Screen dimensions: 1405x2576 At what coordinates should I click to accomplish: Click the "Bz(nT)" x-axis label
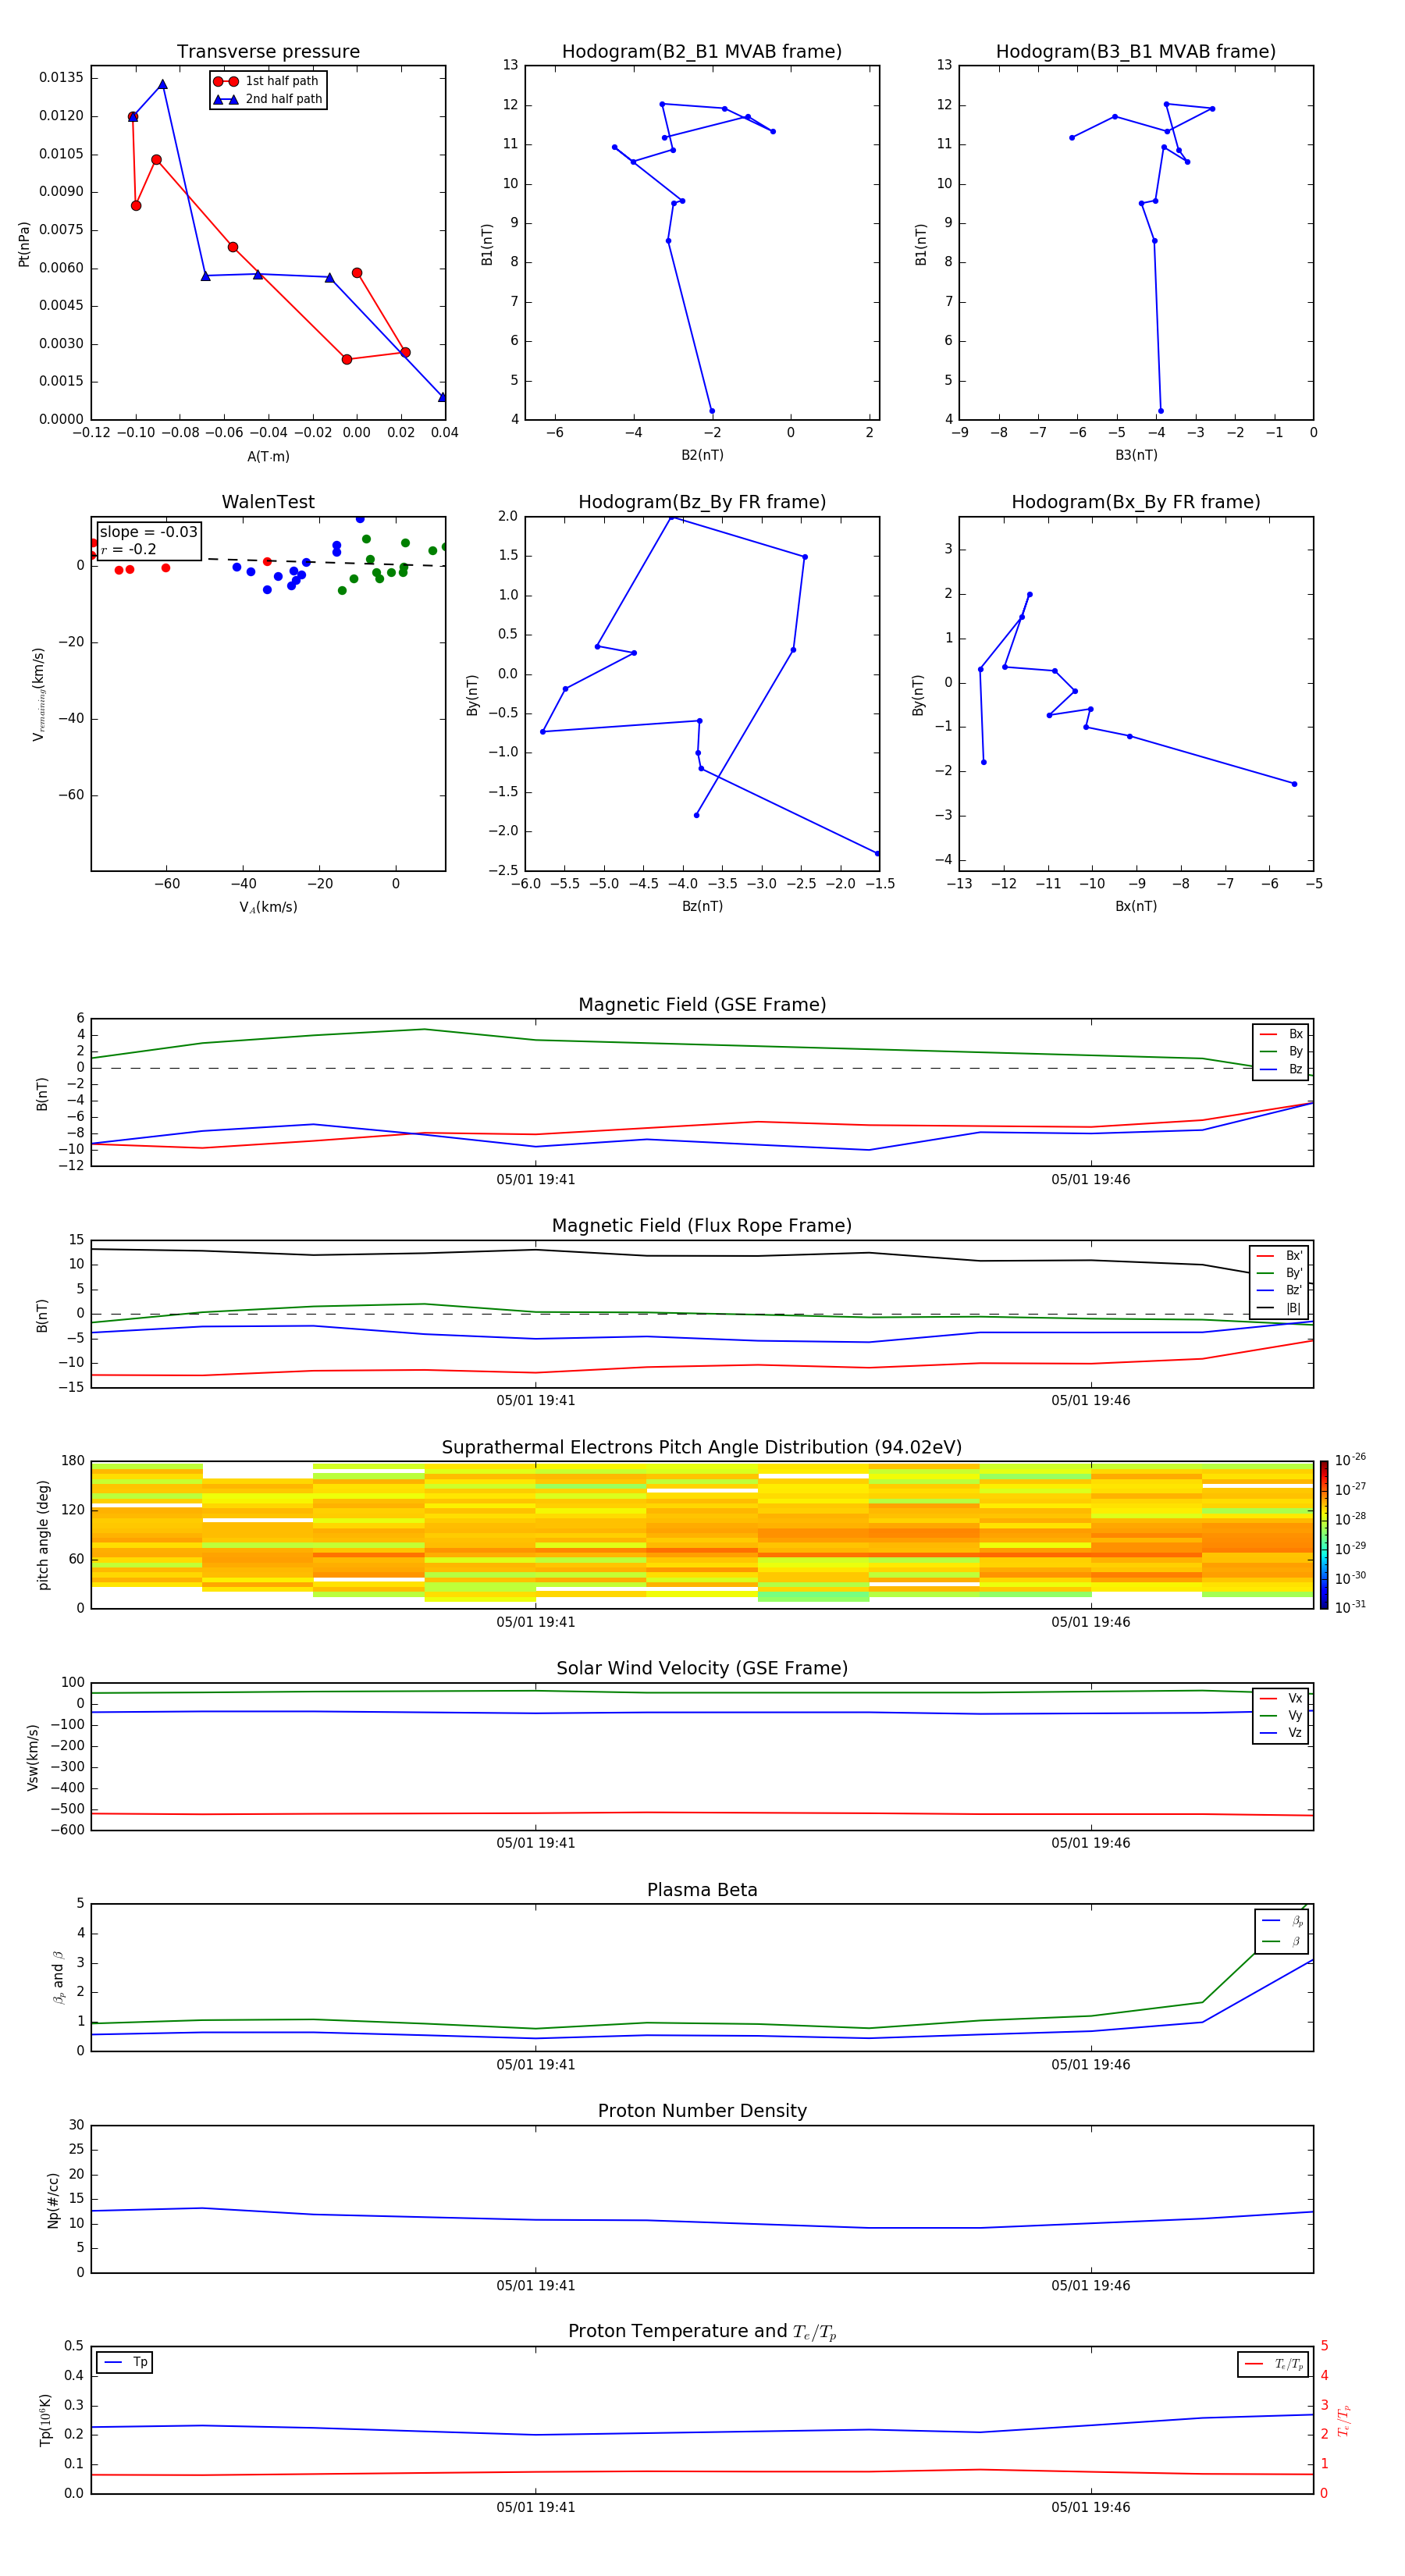click(x=702, y=906)
